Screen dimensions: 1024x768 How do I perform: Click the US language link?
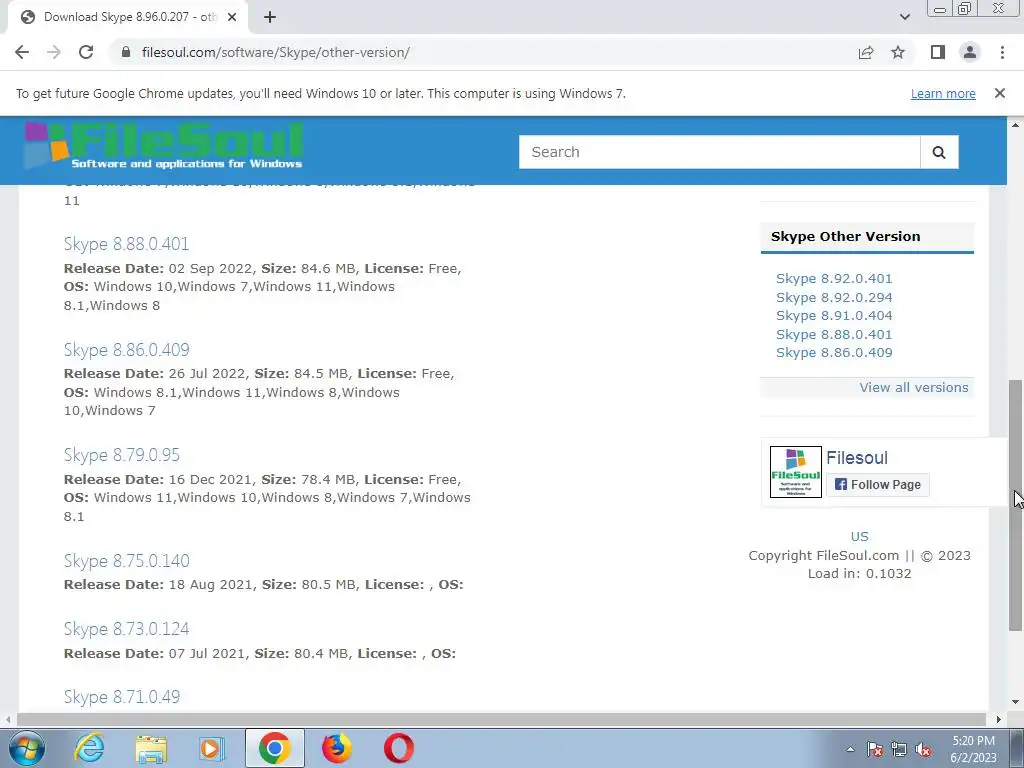[x=859, y=536]
